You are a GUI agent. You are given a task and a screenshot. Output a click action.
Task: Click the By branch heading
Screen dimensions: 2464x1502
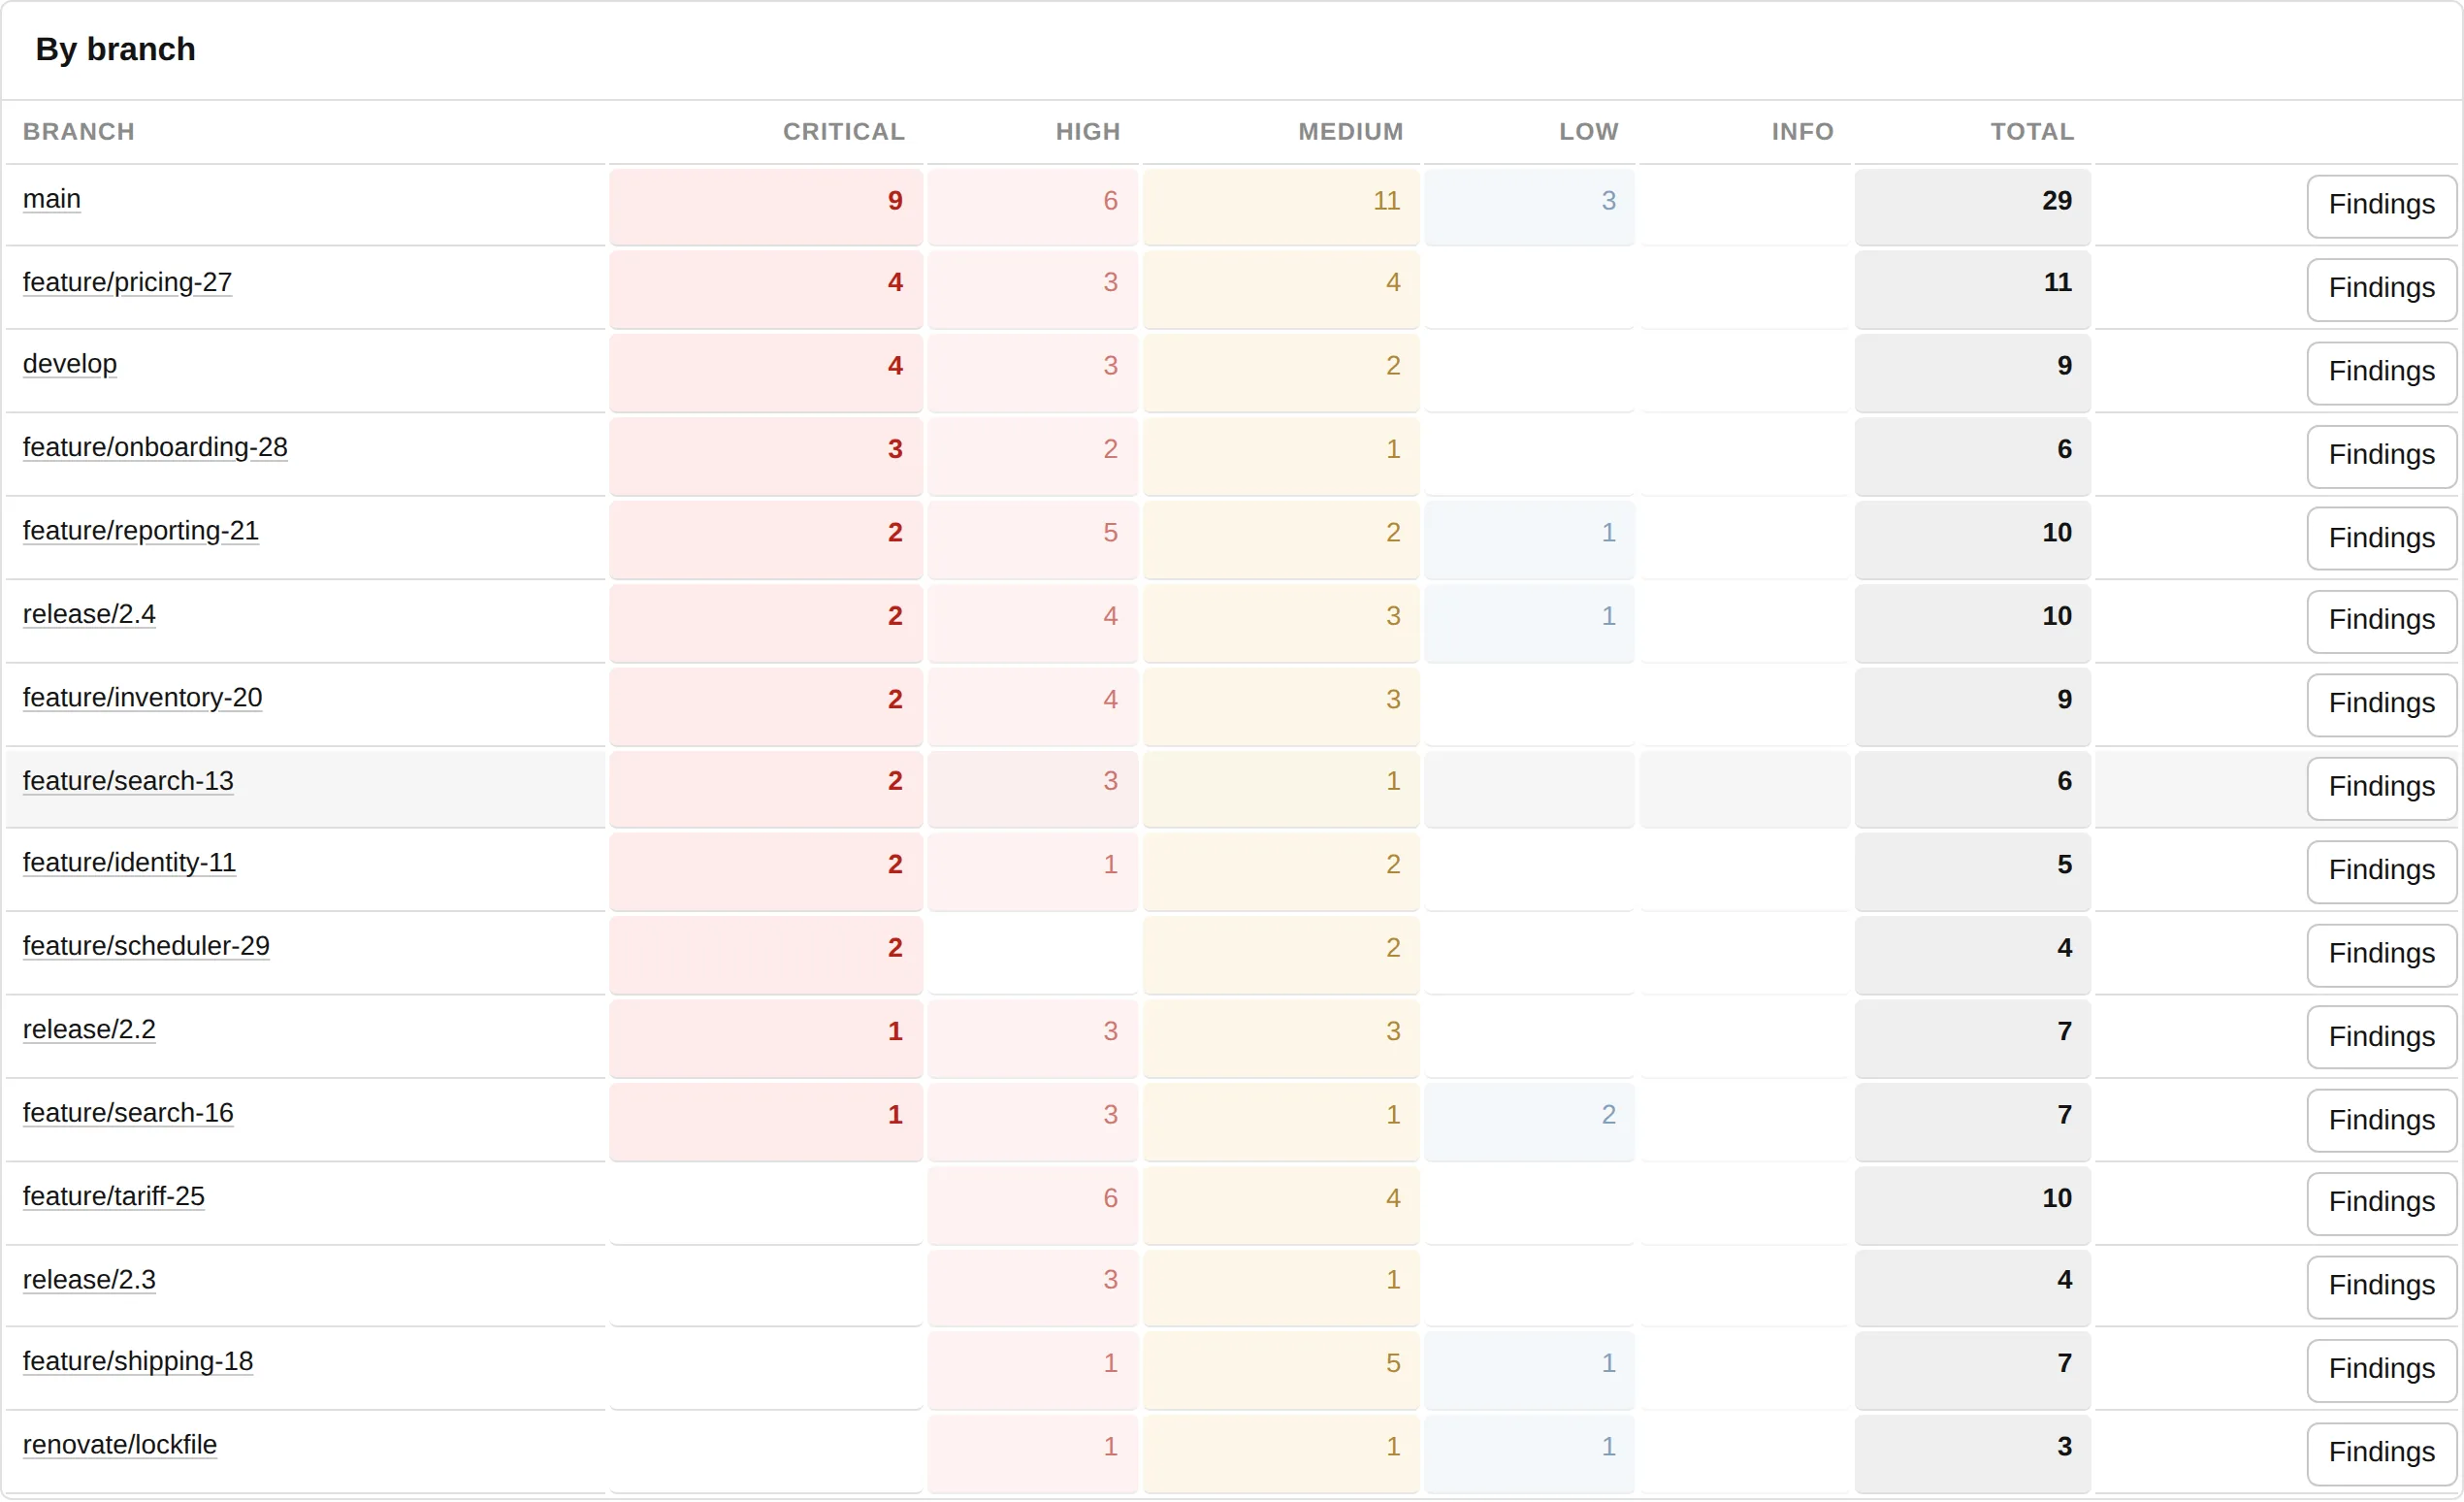point(115,49)
